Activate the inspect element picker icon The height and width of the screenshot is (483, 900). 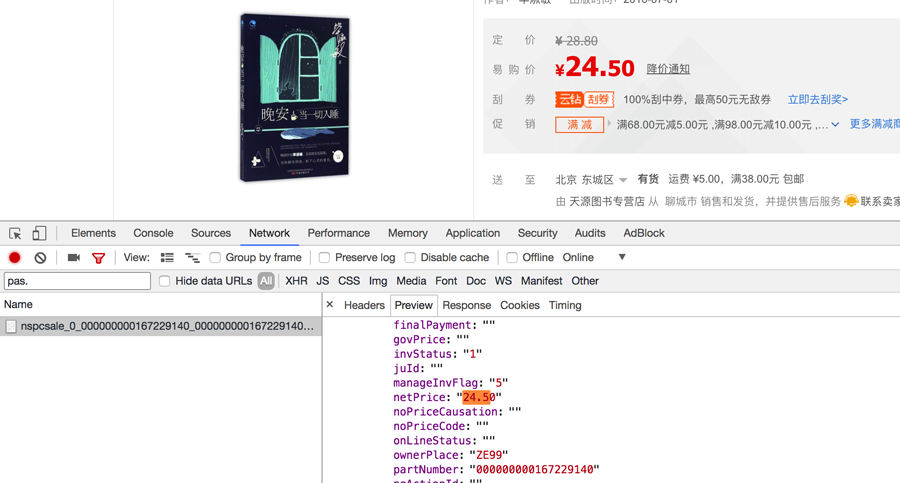(15, 233)
